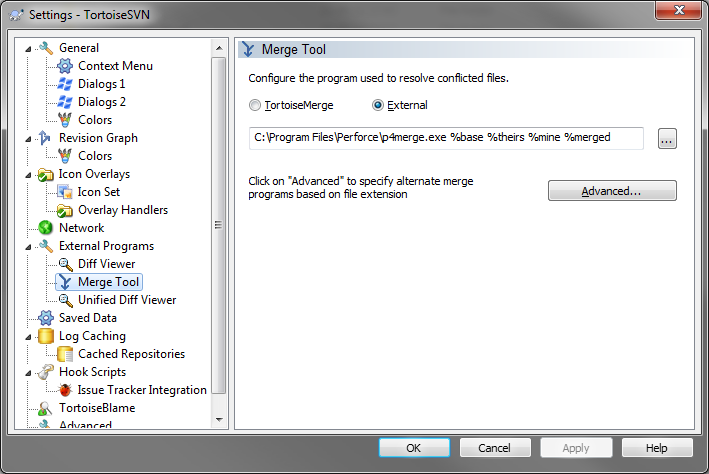Click the external merge tool path field
Viewport: 709px width, 474px height.
[x=446, y=138]
